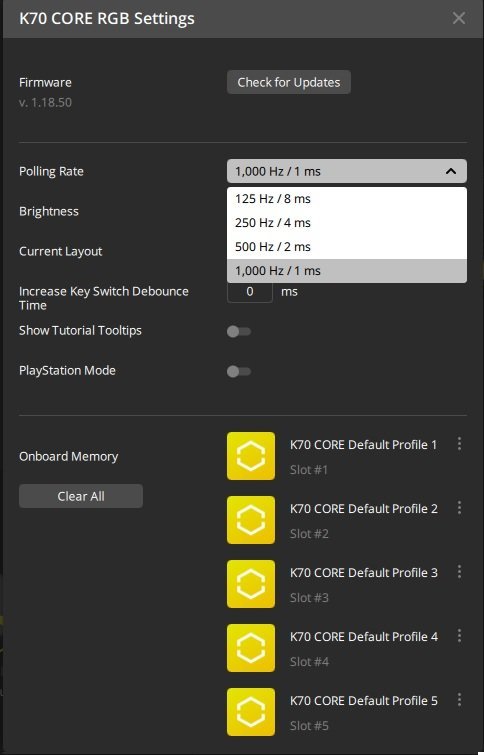Click the Onboard Memory label

click(68, 456)
